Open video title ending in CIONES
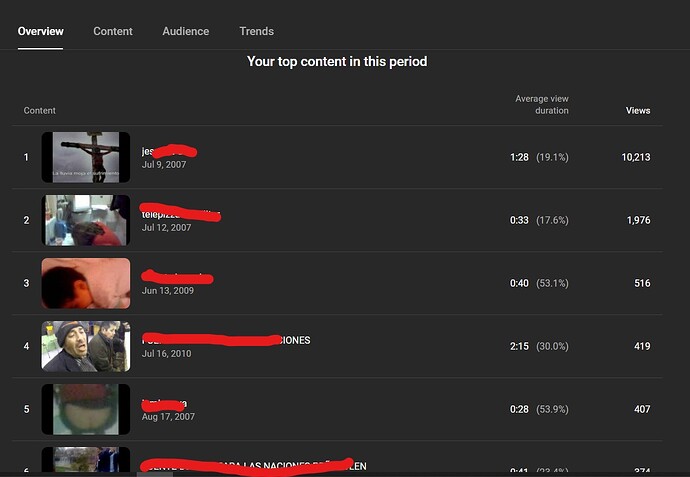 (226, 340)
